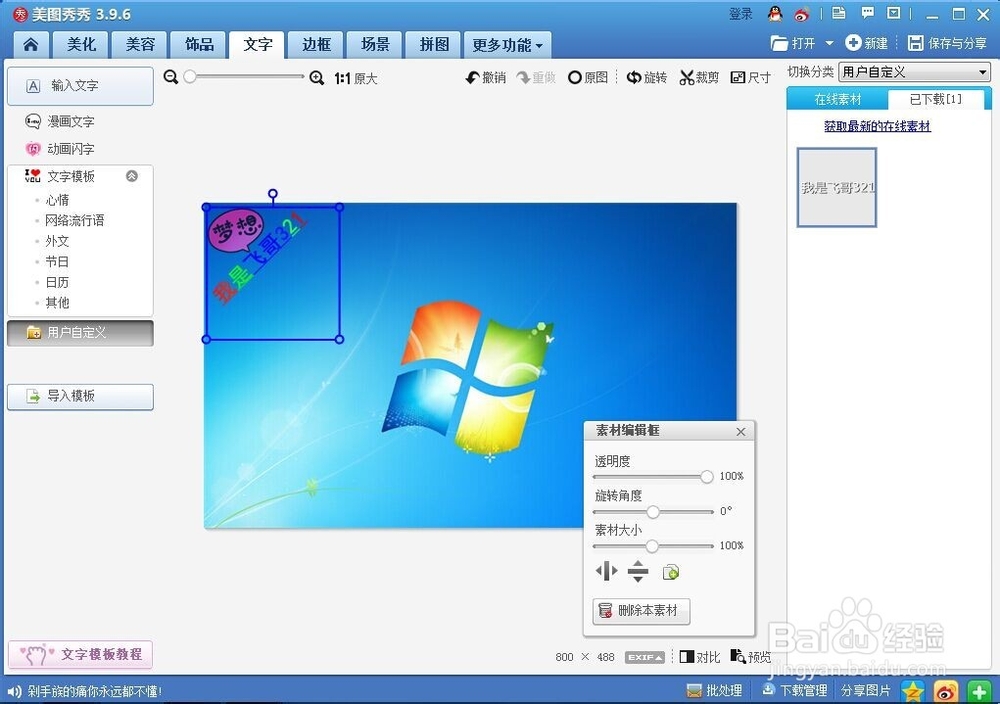This screenshot has height=704, width=1000.
Task: Click the 输入文字 button
Action: coord(80,85)
